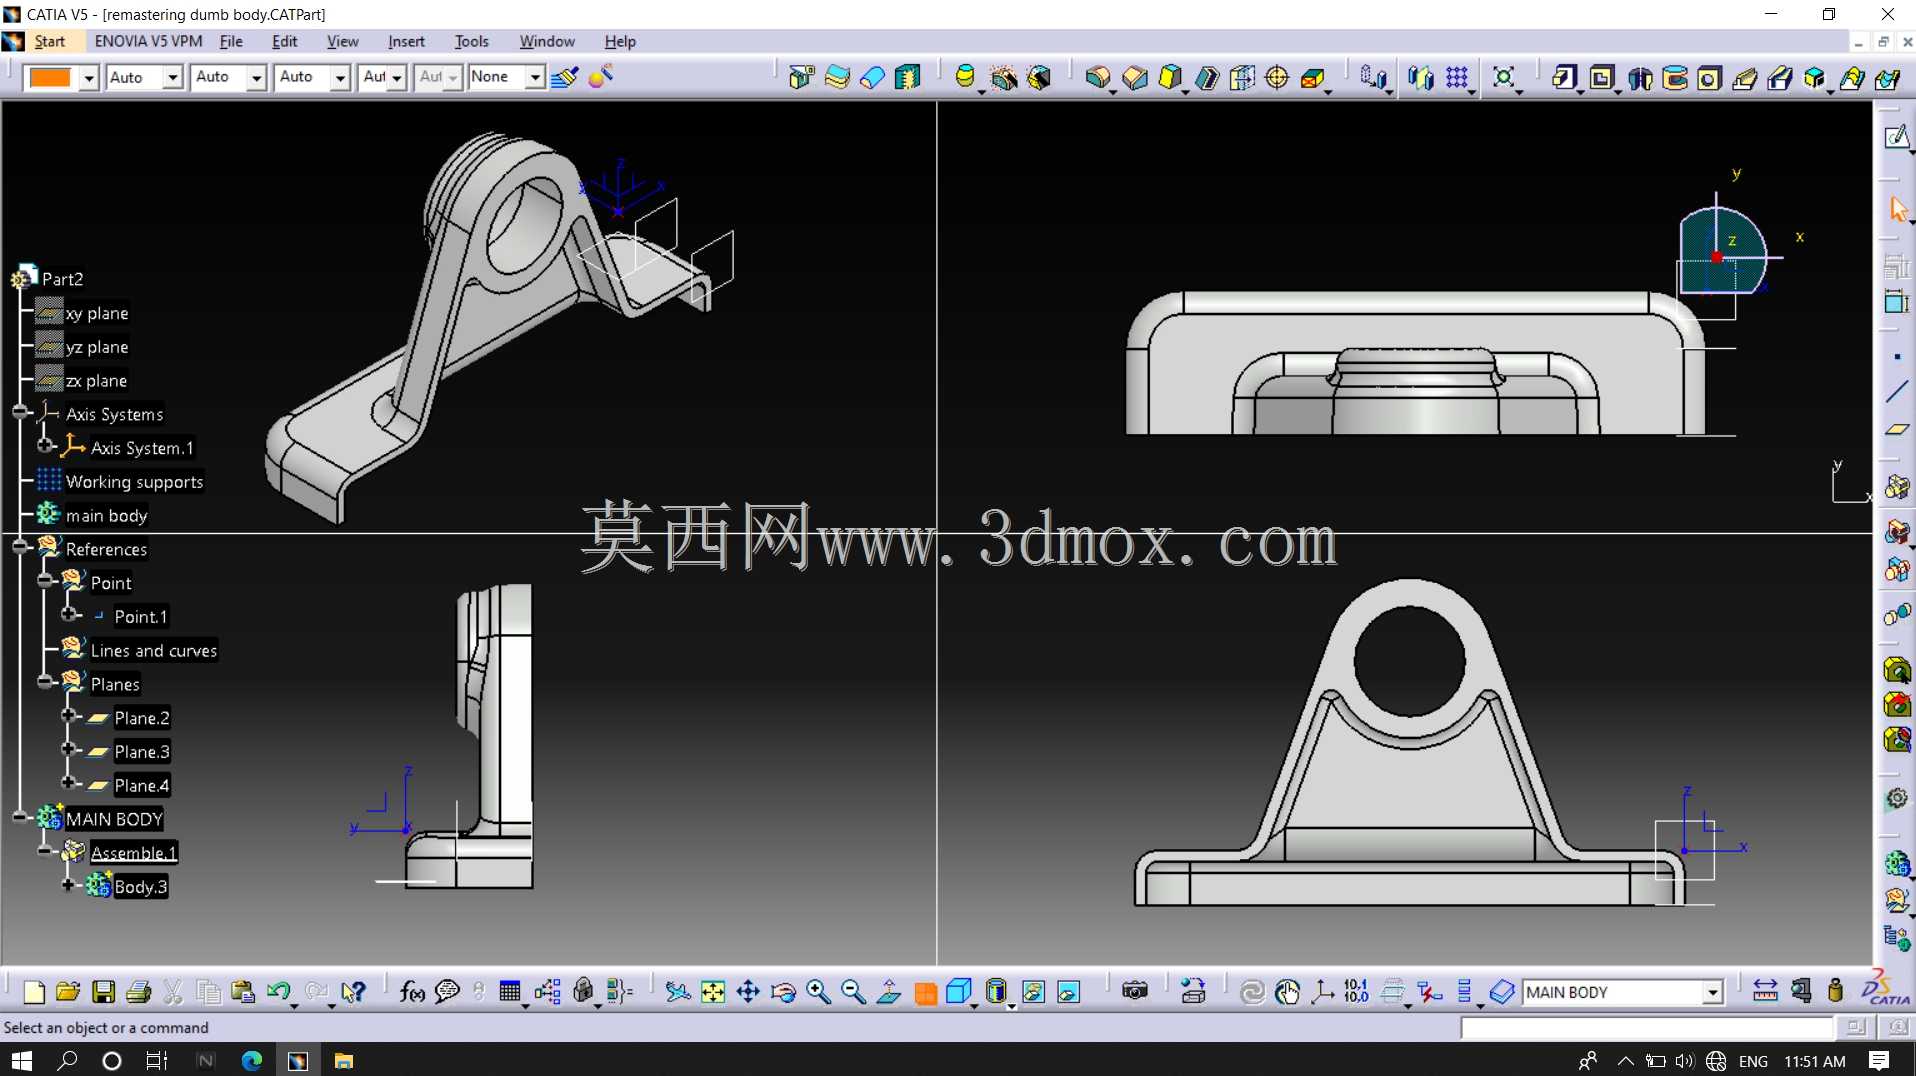
Task: Toggle Swap visible space icon
Action: [x=1069, y=992]
